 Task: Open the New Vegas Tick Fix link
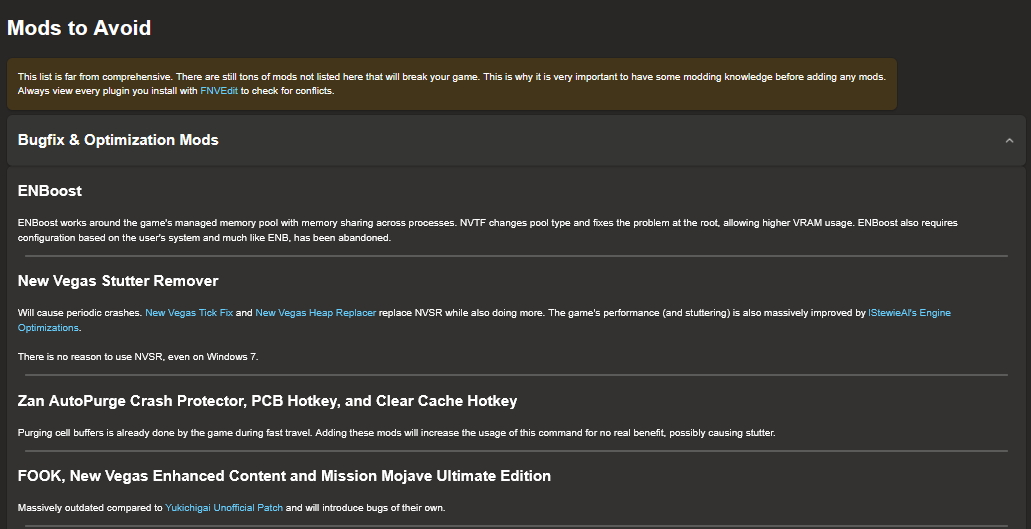tap(189, 313)
